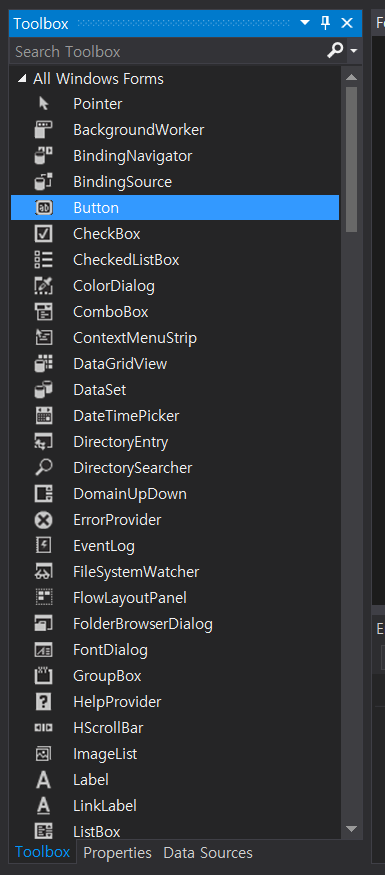
Task: Click the scrollbar up arrow
Action: pyautogui.click(x=351, y=77)
